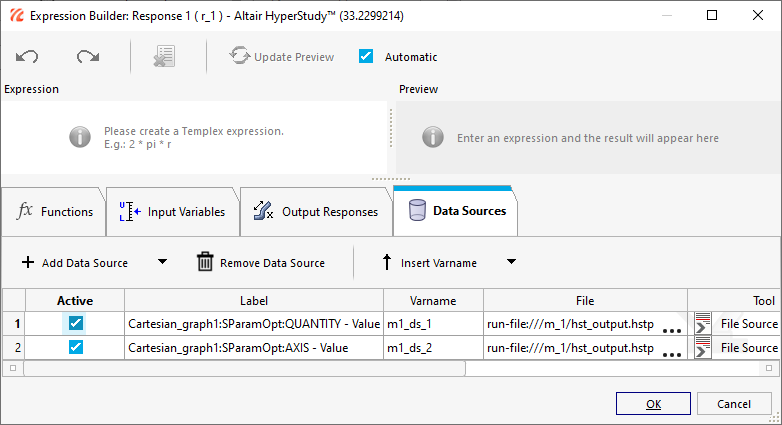Click the Insert Varname up-arrow icon
Screen dimensions: 782x425
387,263
